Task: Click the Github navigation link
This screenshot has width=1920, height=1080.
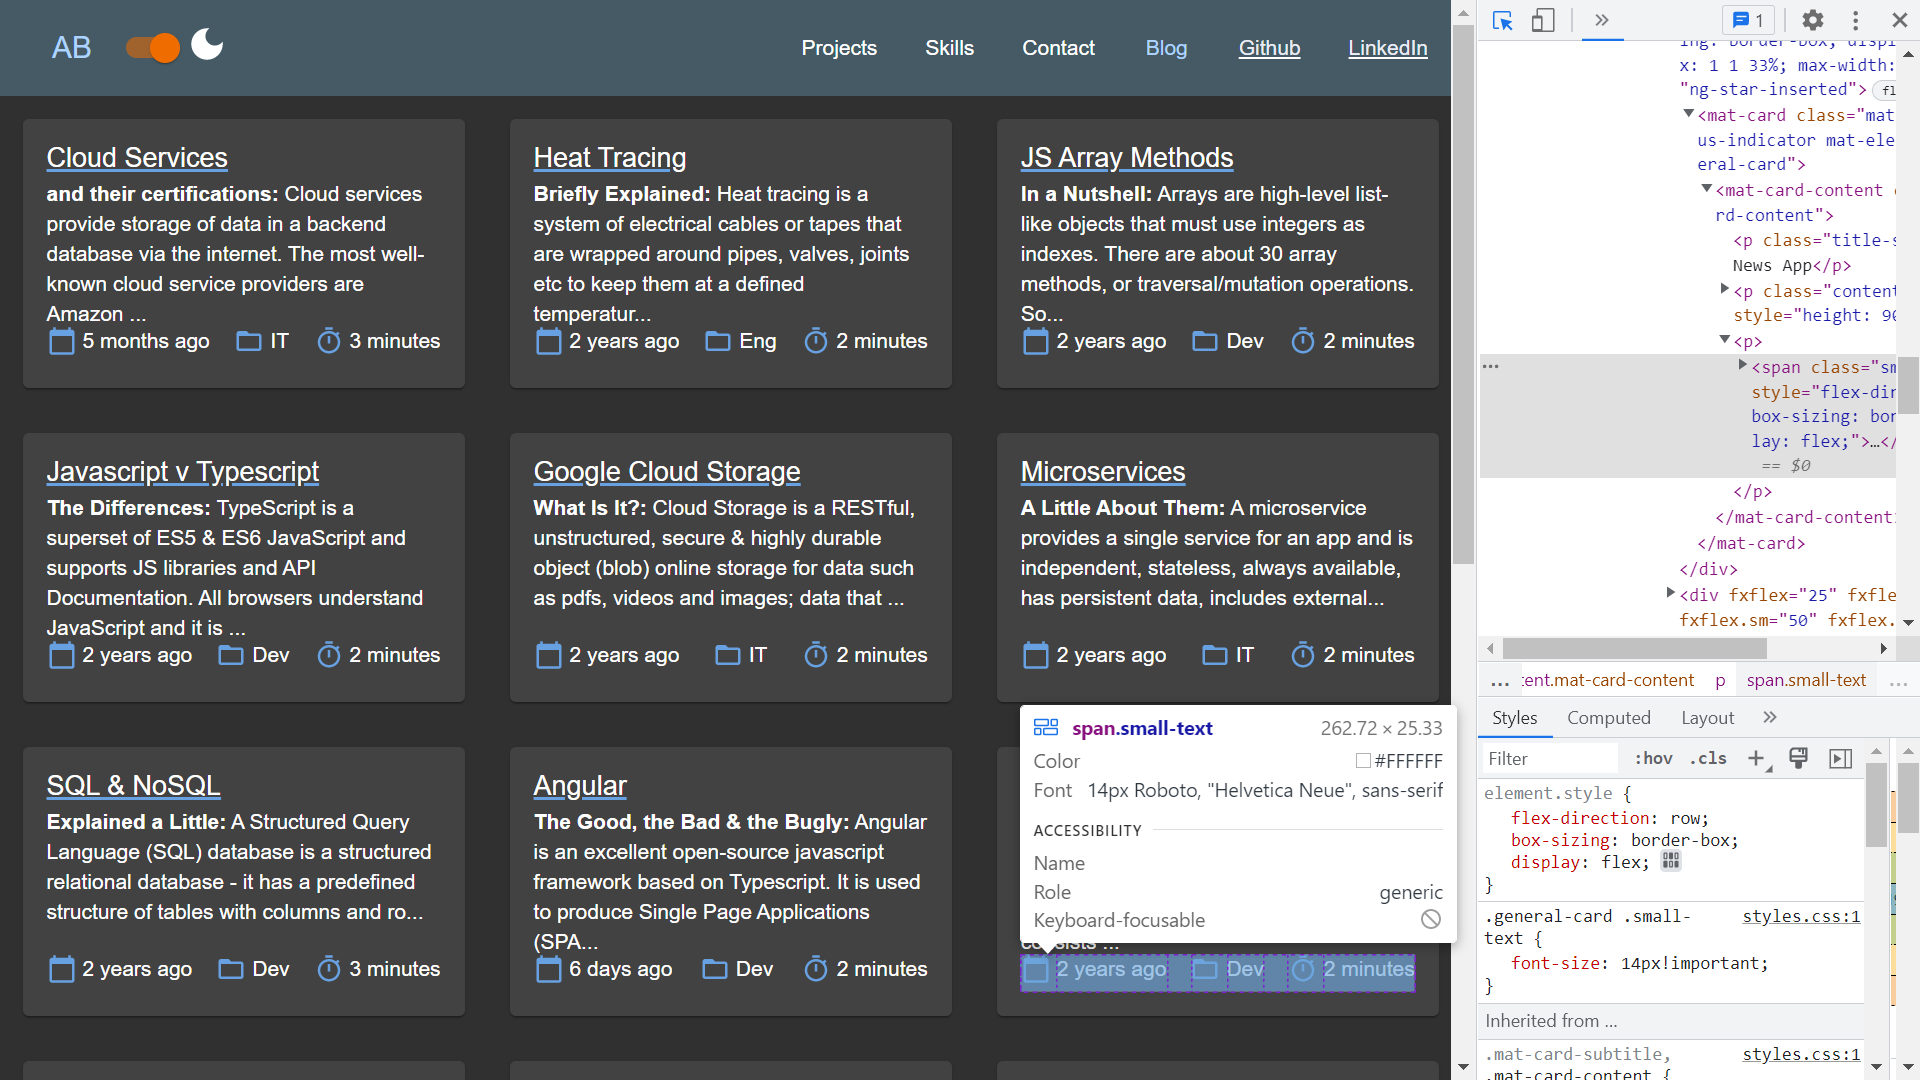Action: tap(1269, 48)
